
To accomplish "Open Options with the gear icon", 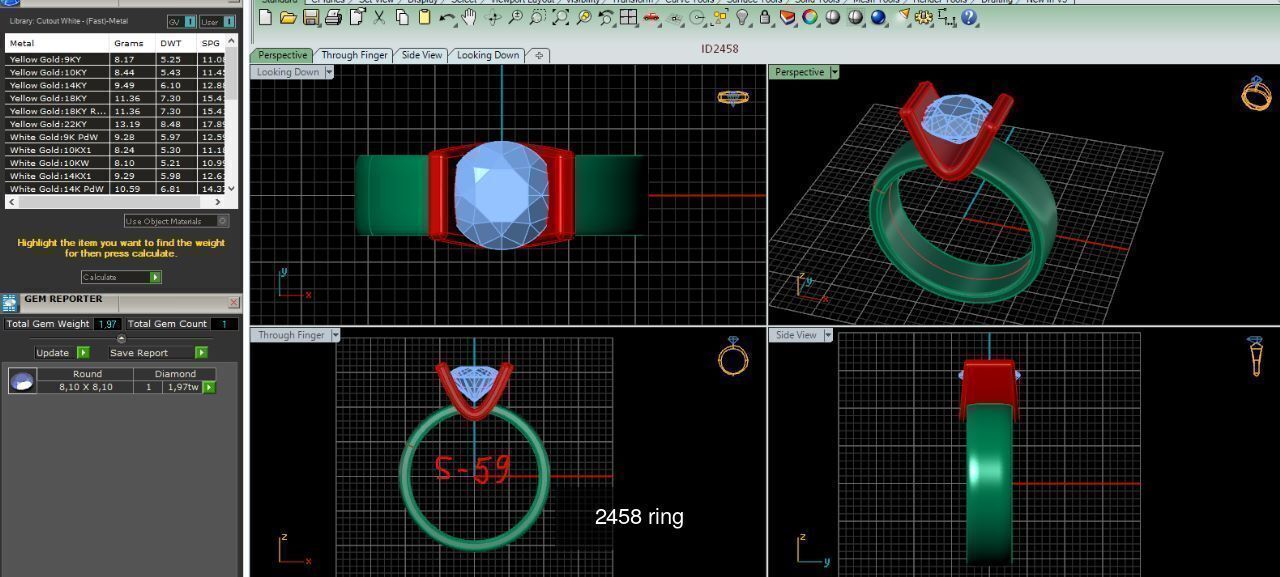I will pos(922,17).
